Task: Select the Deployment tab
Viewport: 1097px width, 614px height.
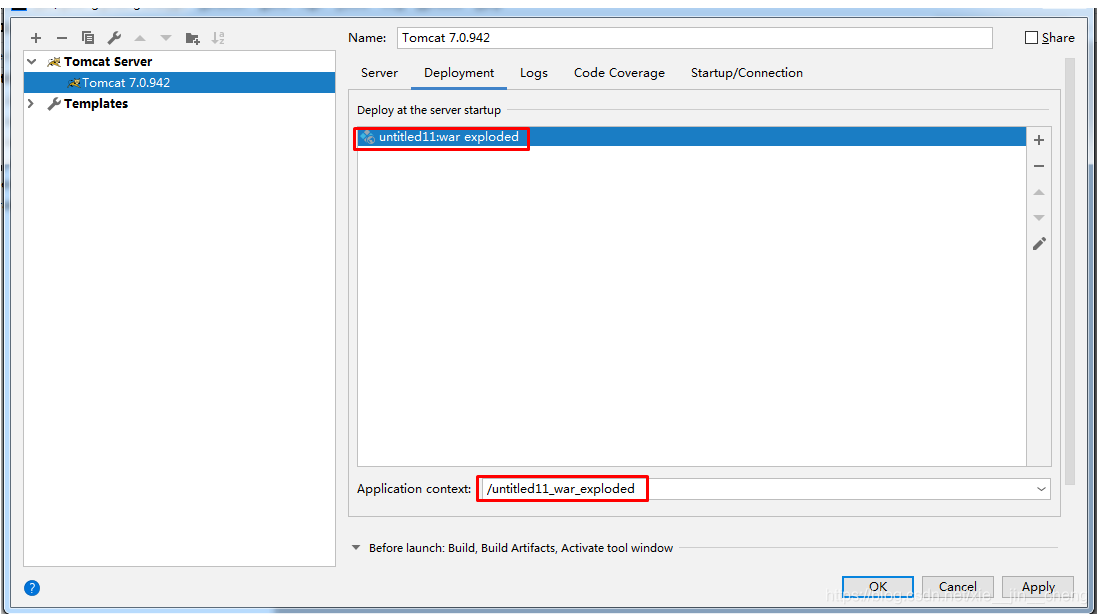Action: 459,73
